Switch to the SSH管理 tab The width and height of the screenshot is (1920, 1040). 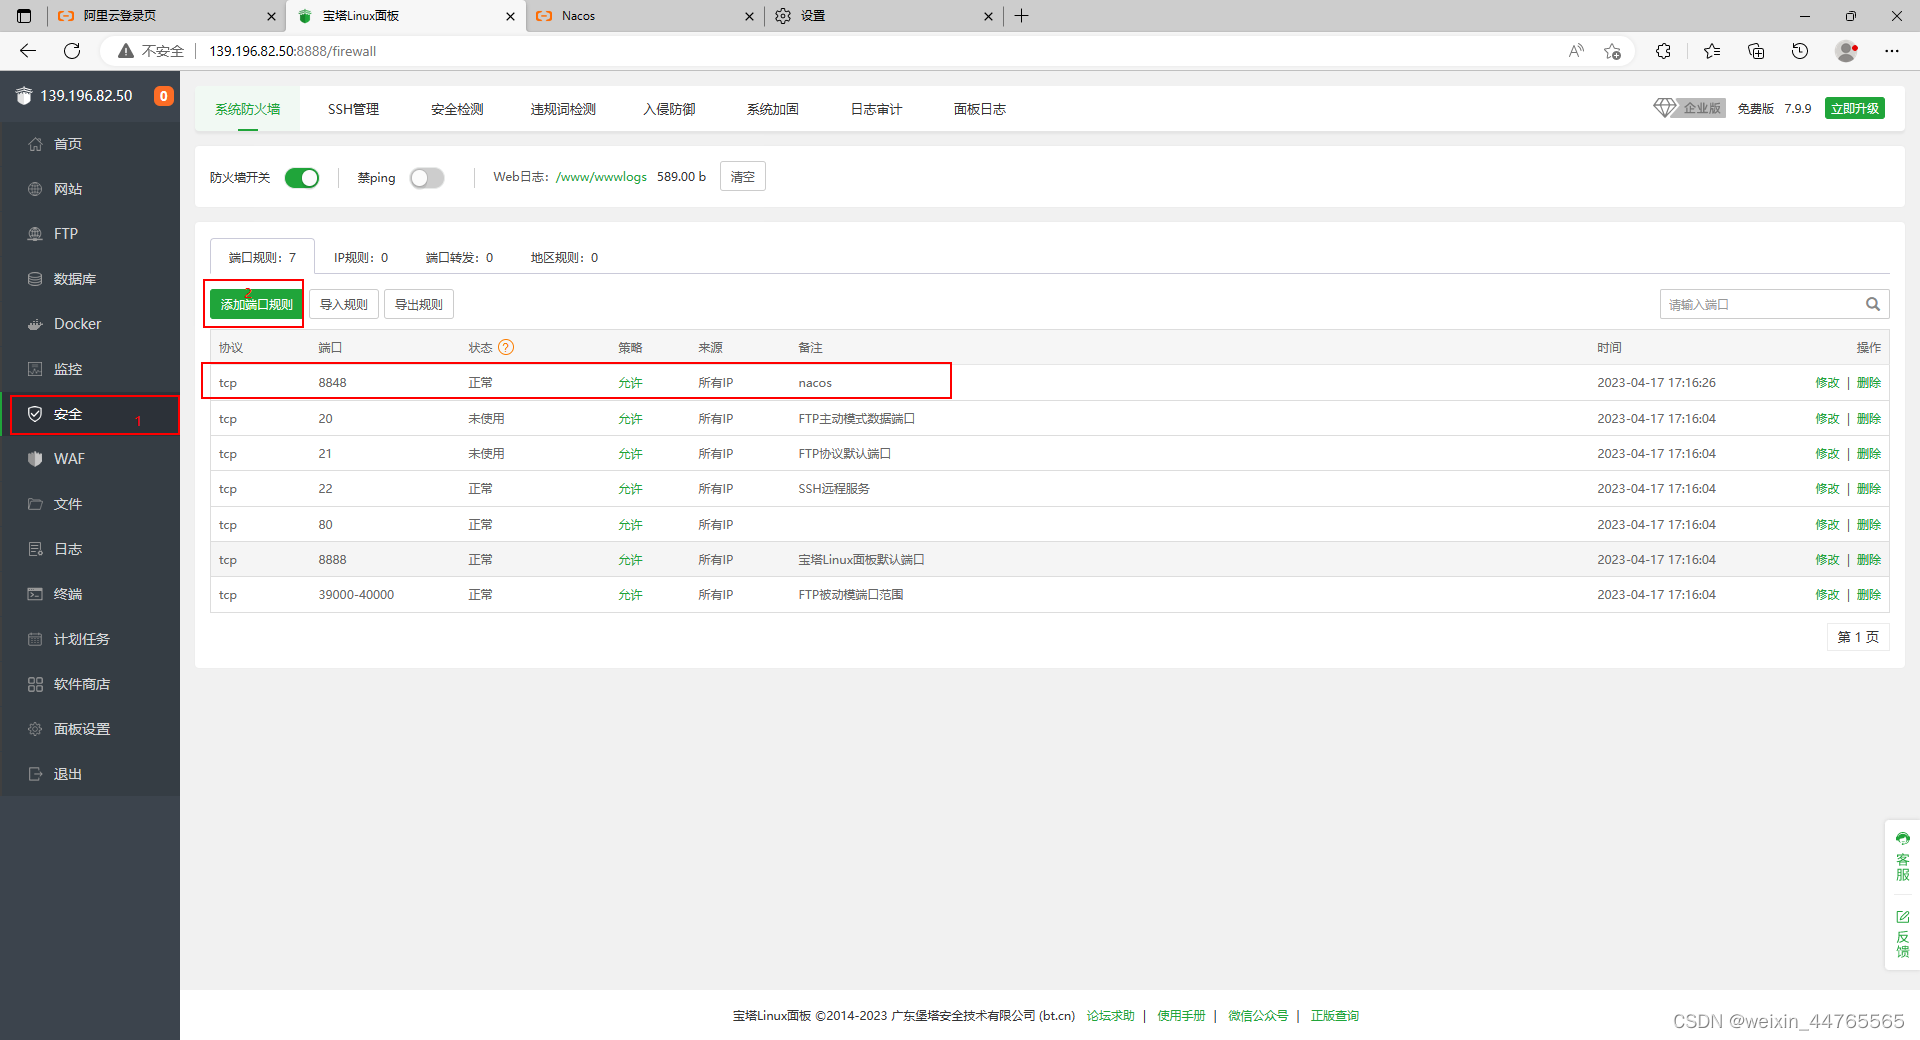tap(353, 109)
